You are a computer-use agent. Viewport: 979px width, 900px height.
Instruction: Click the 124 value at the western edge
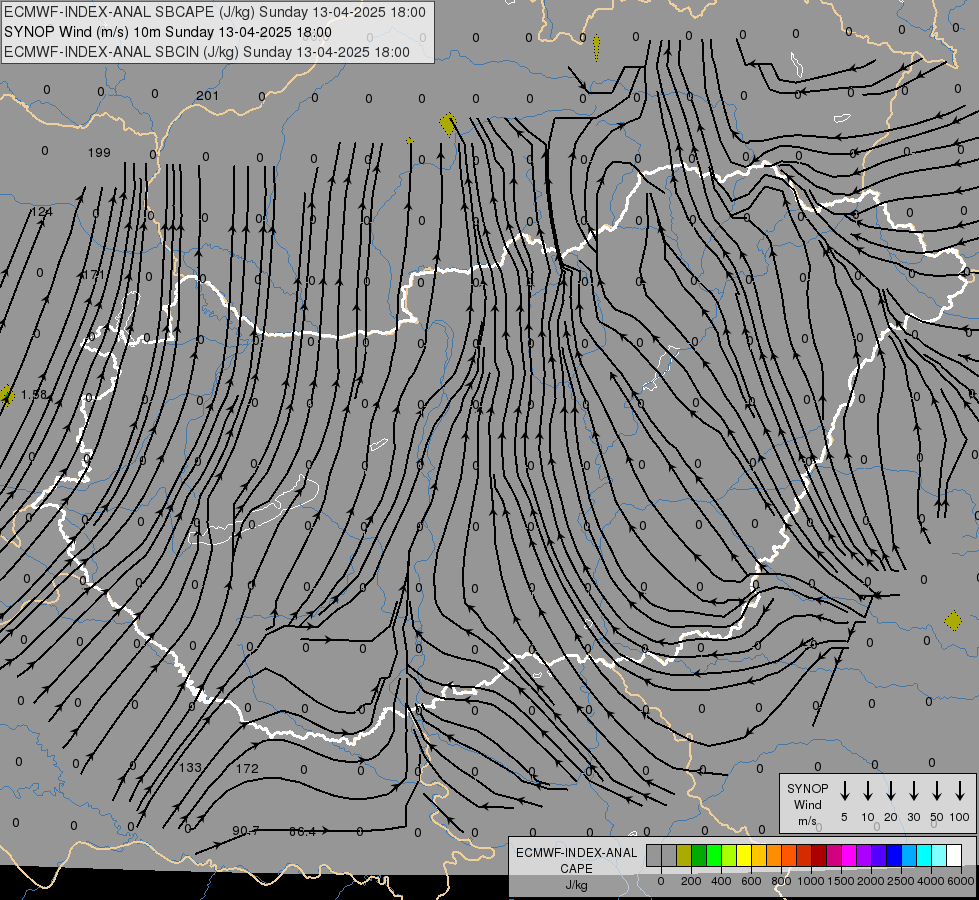coord(42,212)
